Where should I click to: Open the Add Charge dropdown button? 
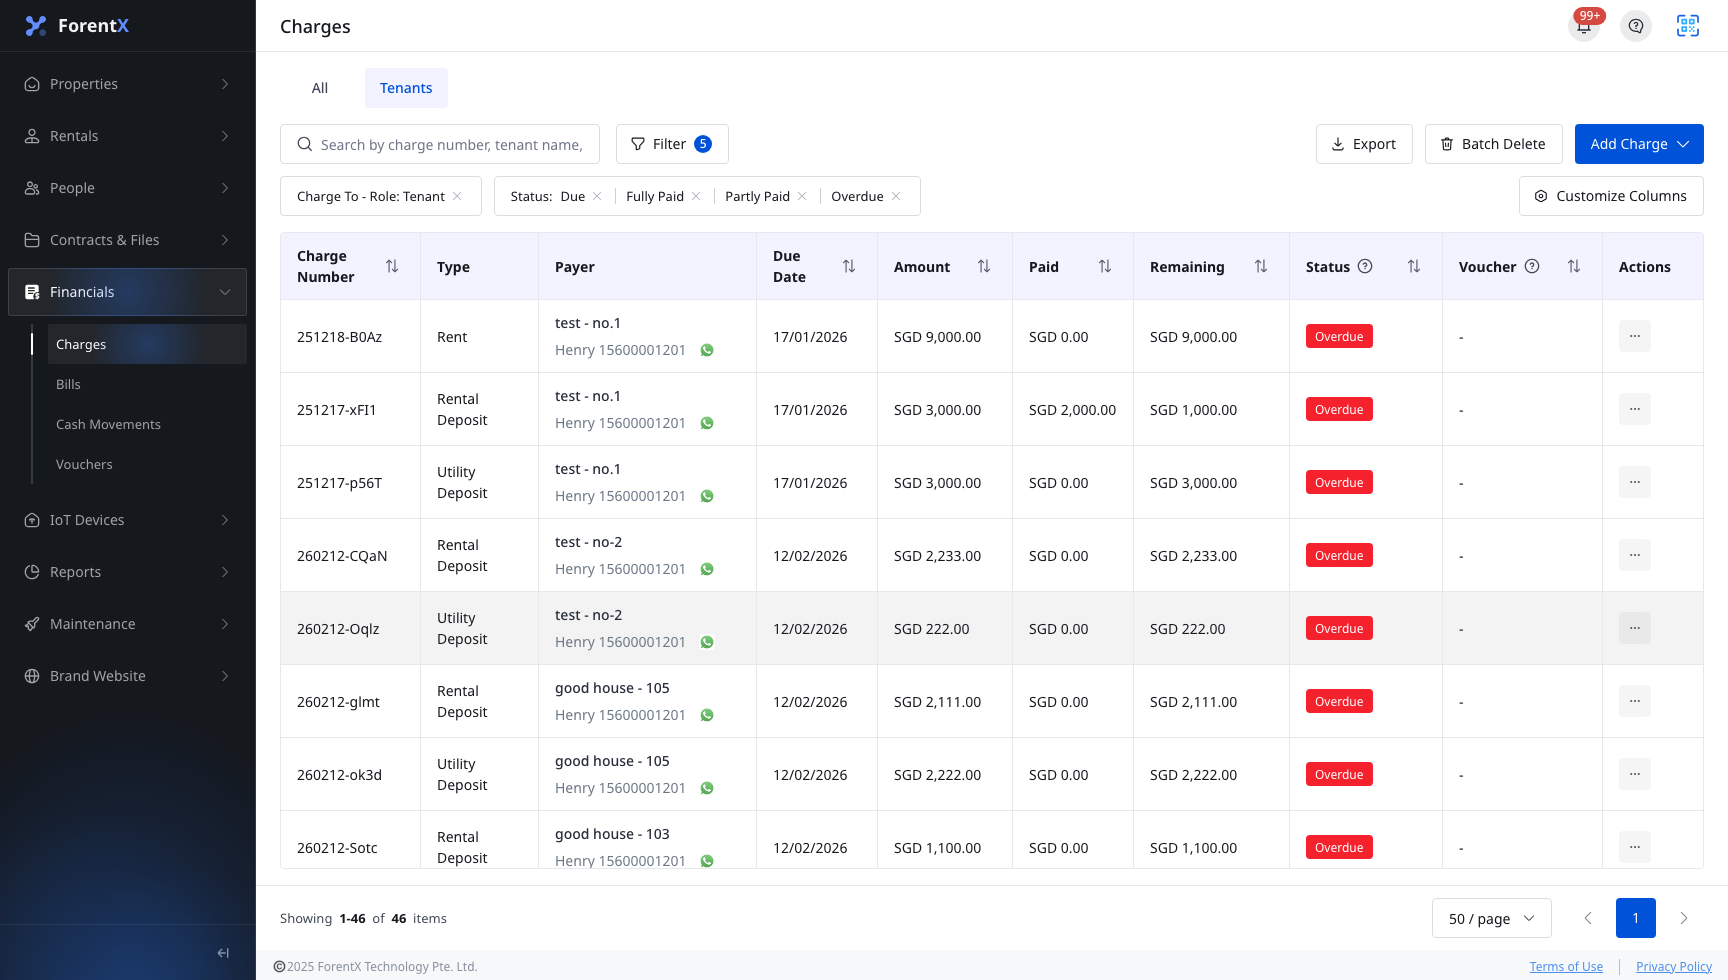click(x=1639, y=144)
